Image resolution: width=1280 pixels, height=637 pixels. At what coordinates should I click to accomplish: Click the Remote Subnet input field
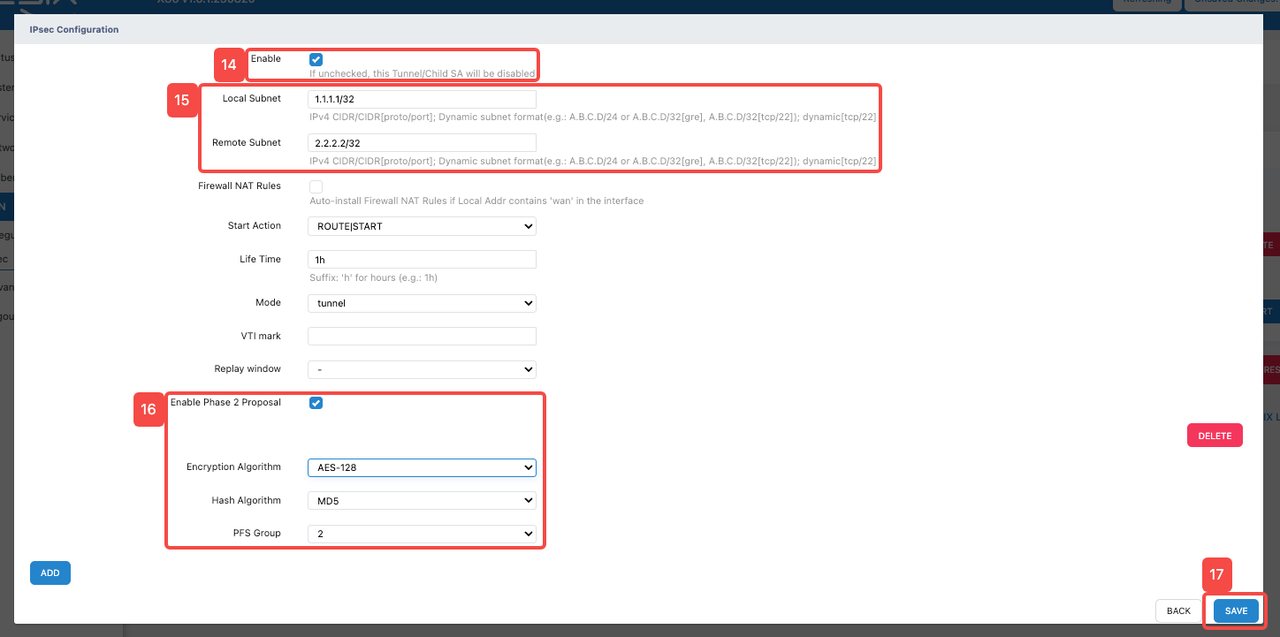[x=421, y=143]
